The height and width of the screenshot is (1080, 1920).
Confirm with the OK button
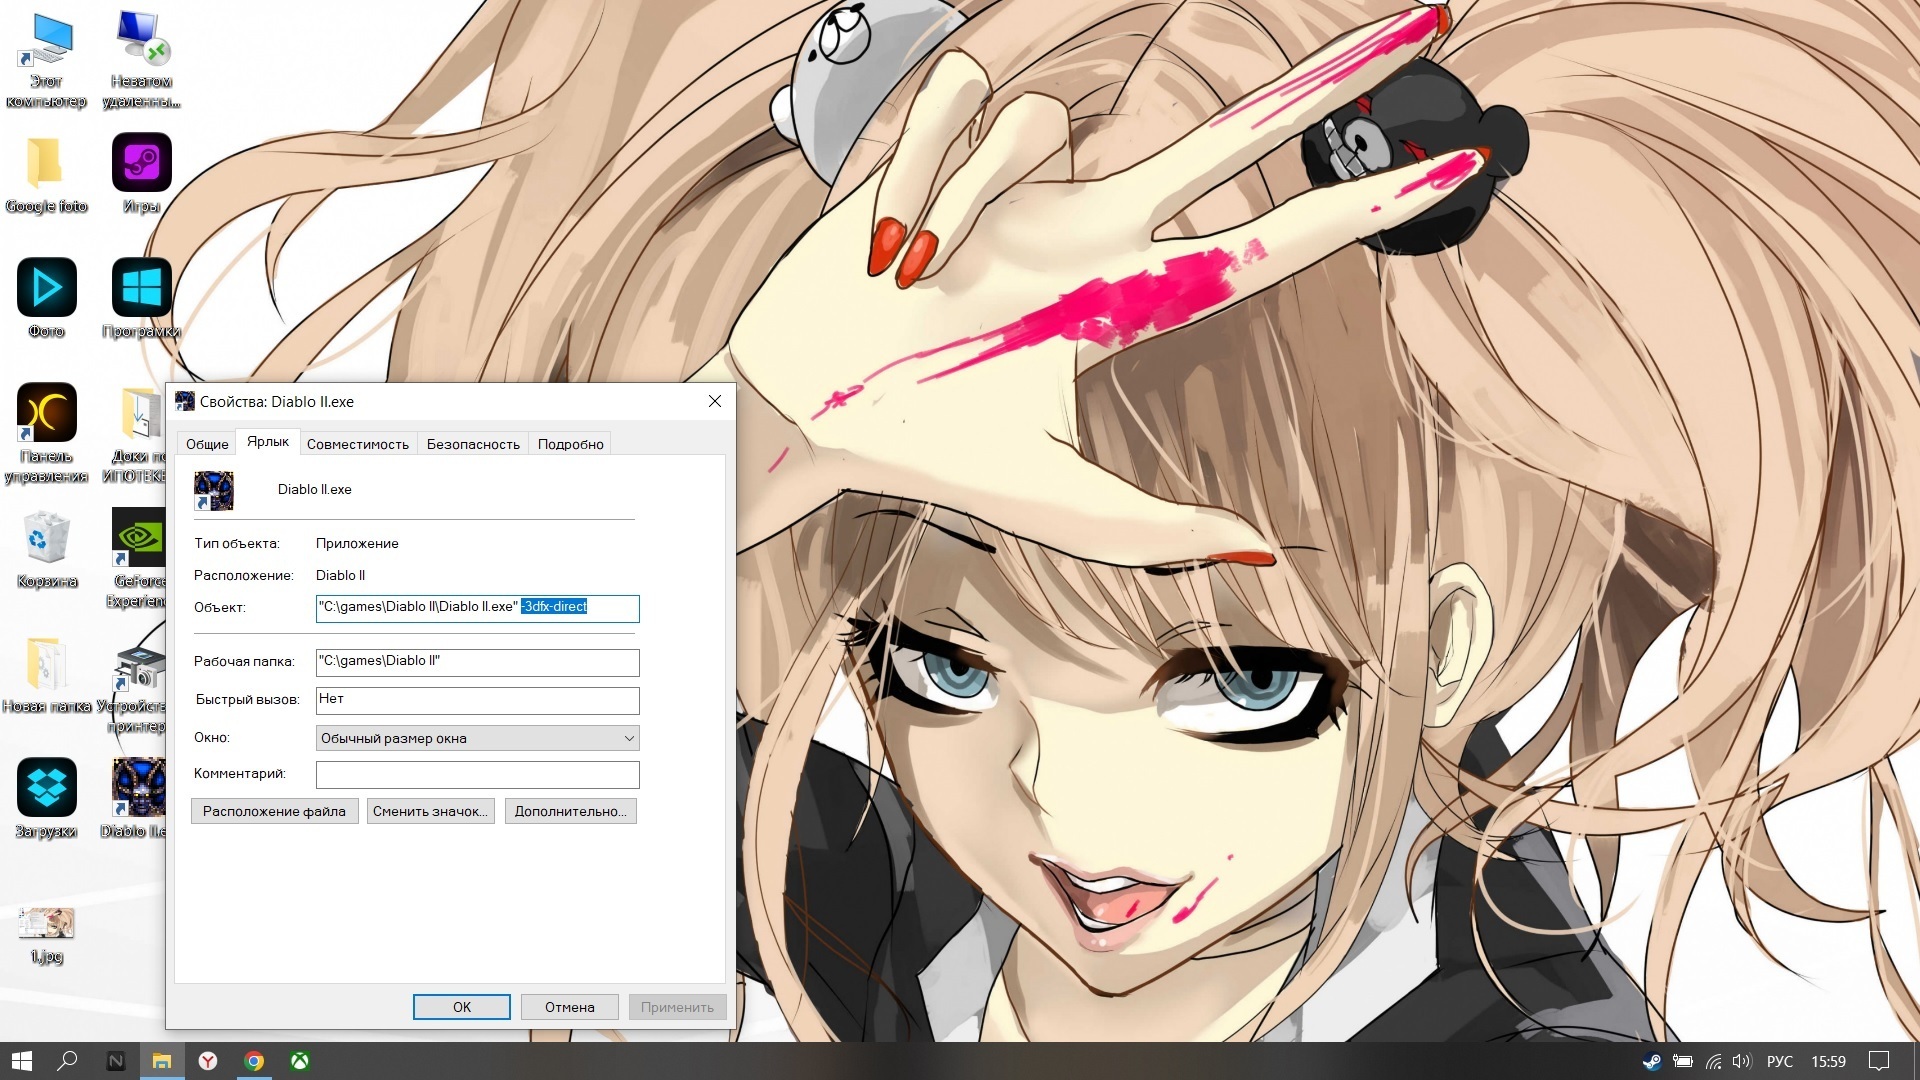pos(461,1007)
